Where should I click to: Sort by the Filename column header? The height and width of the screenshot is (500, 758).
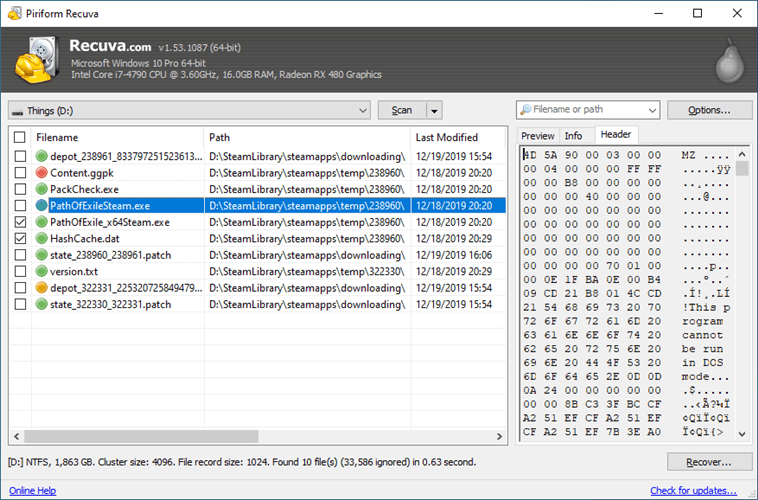117,137
